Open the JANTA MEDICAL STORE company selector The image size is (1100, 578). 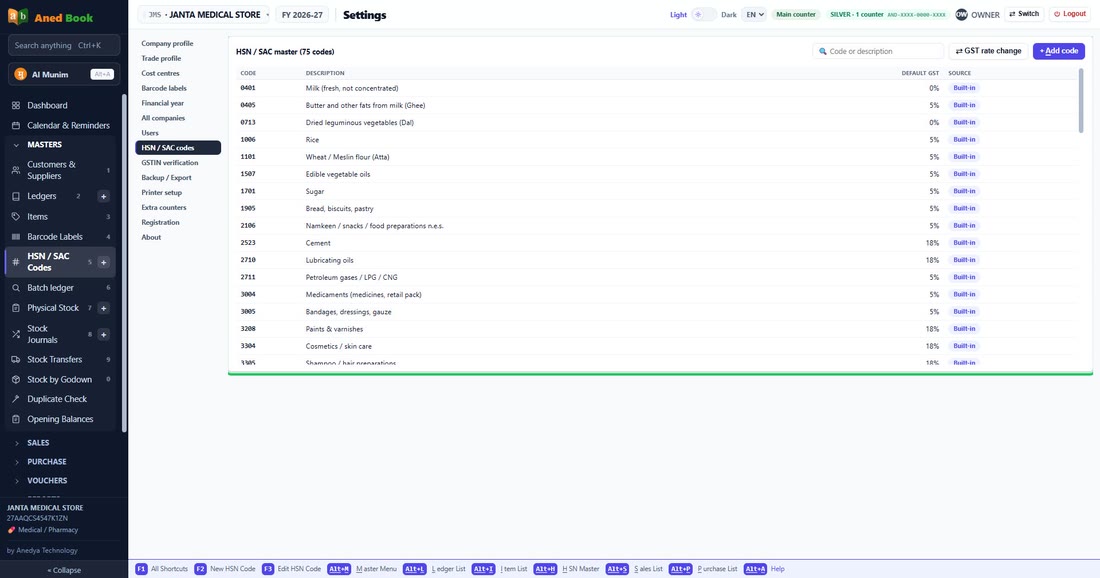tap(204, 15)
